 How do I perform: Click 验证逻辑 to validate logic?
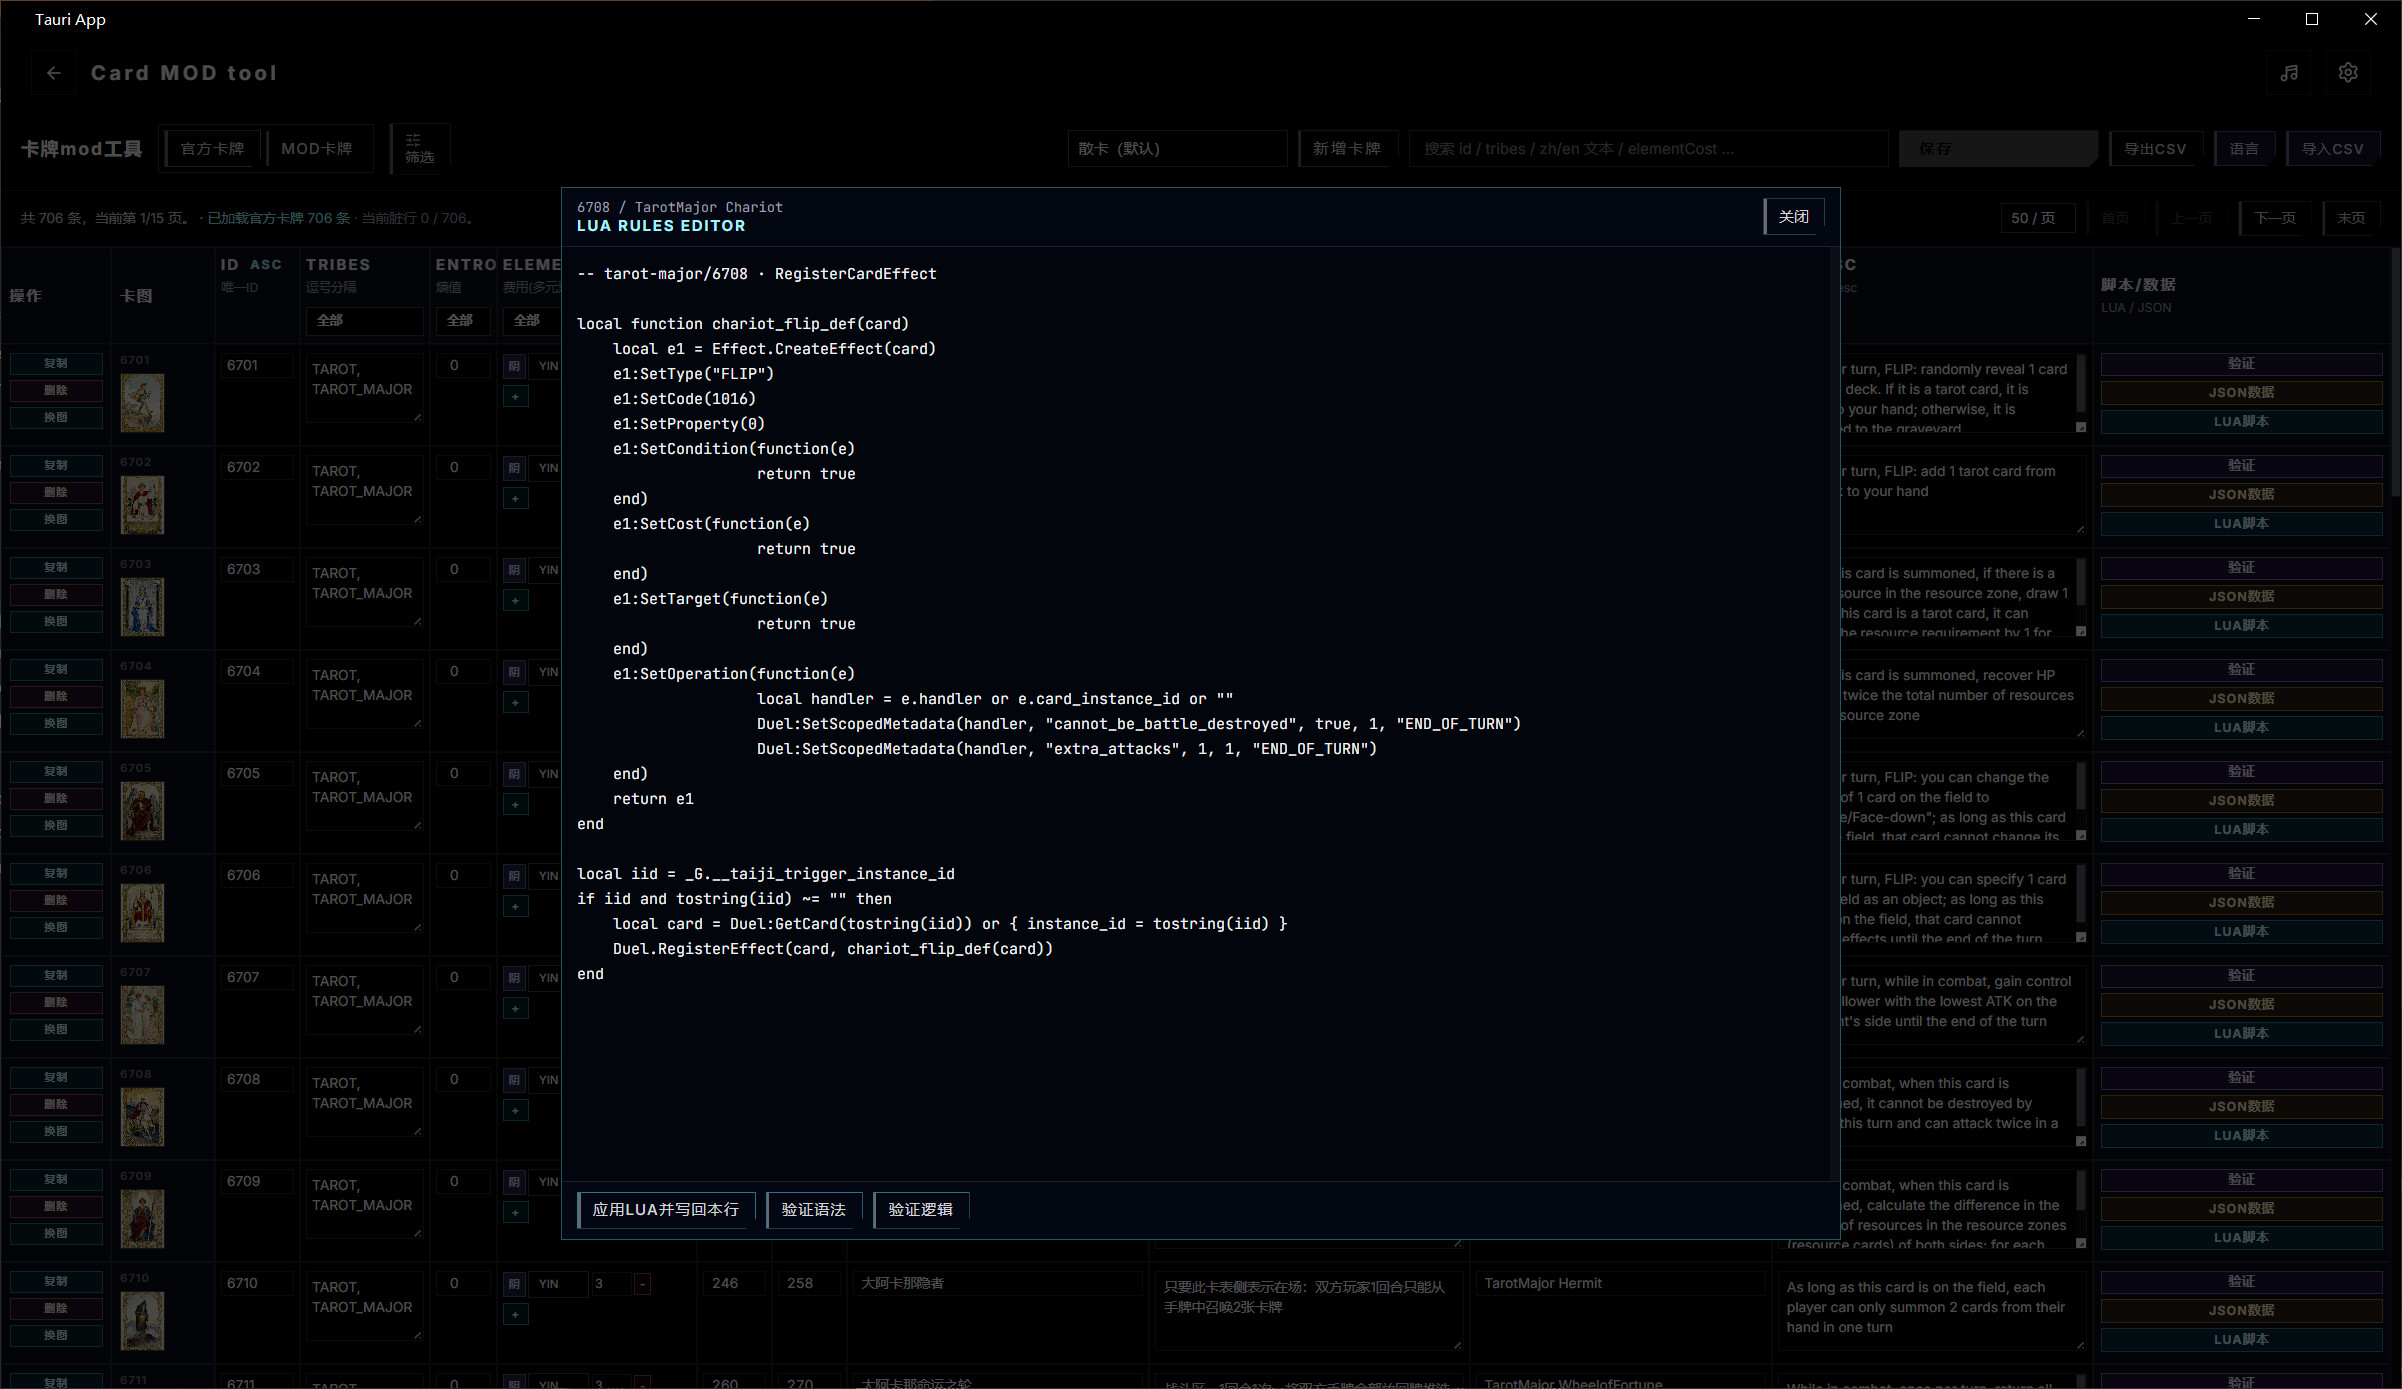921,1210
